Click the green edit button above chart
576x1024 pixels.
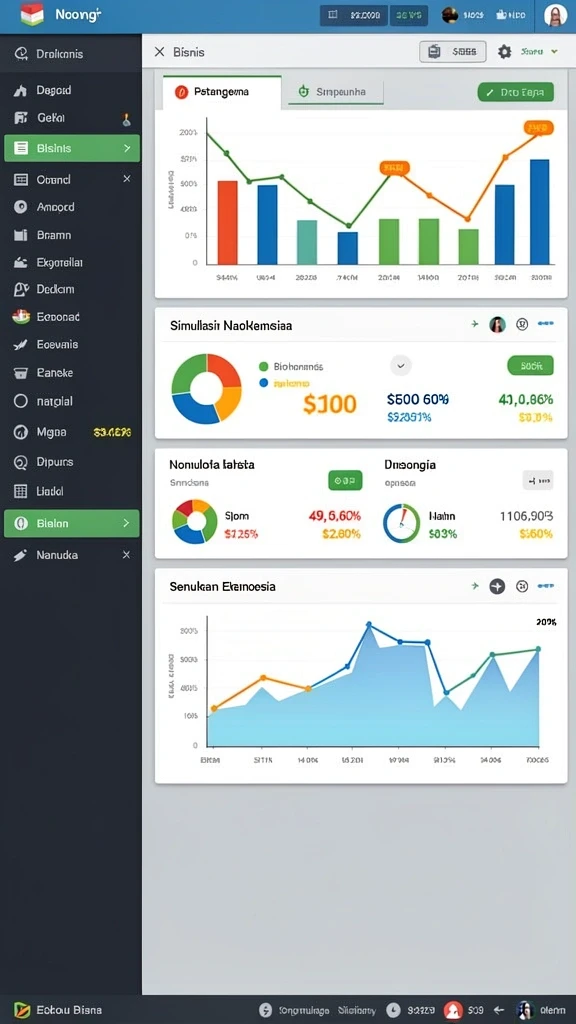tap(515, 92)
